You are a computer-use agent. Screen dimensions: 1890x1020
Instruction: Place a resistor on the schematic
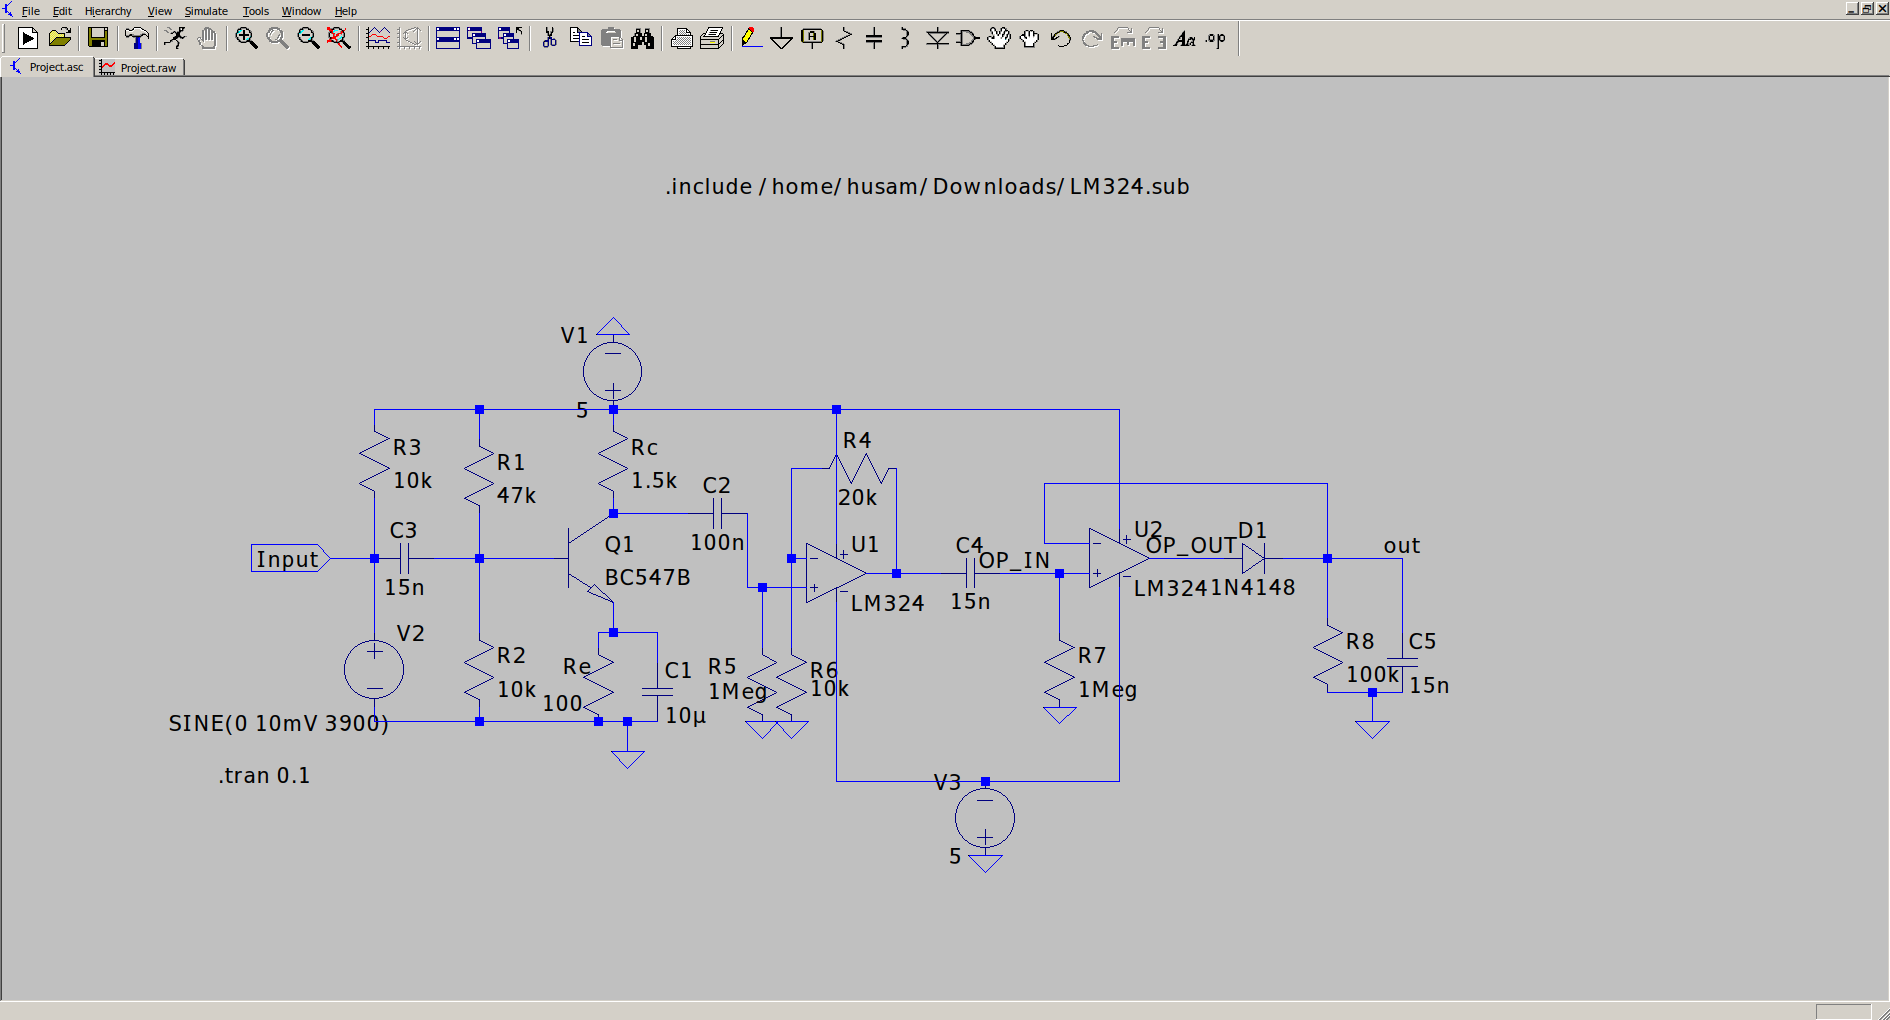tap(844, 38)
